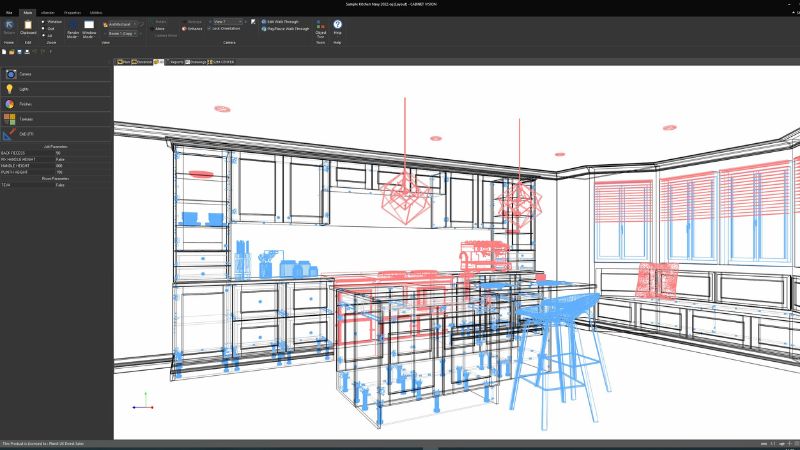Open the File ribbon tab
The height and width of the screenshot is (450, 800).
click(9, 12)
